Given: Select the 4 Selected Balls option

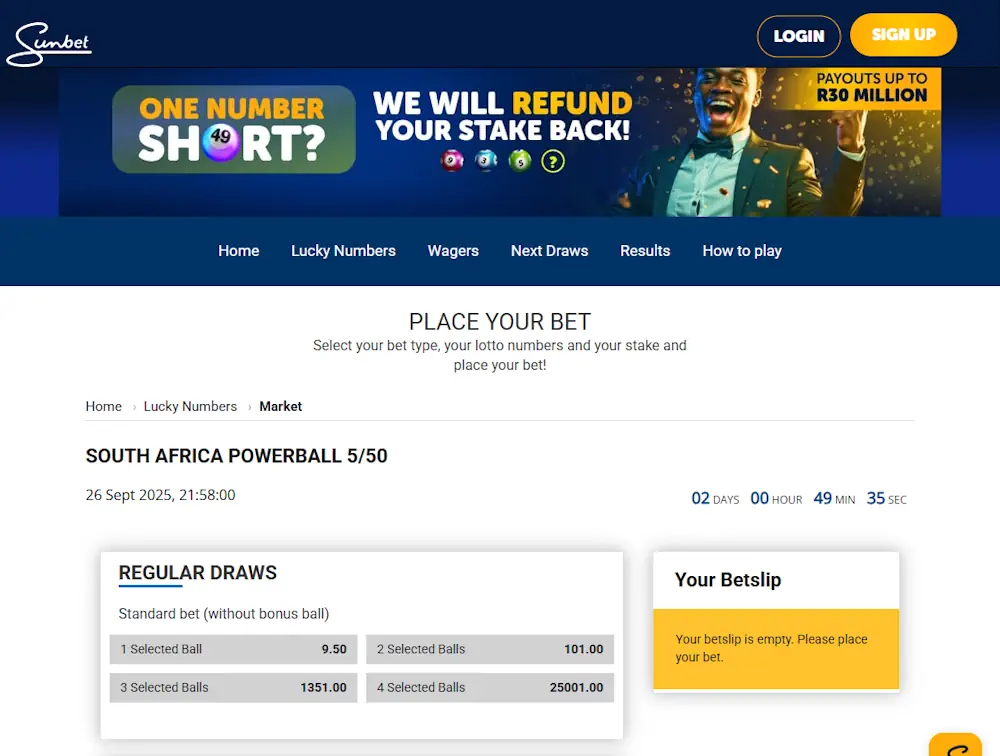Looking at the screenshot, I should coord(490,687).
